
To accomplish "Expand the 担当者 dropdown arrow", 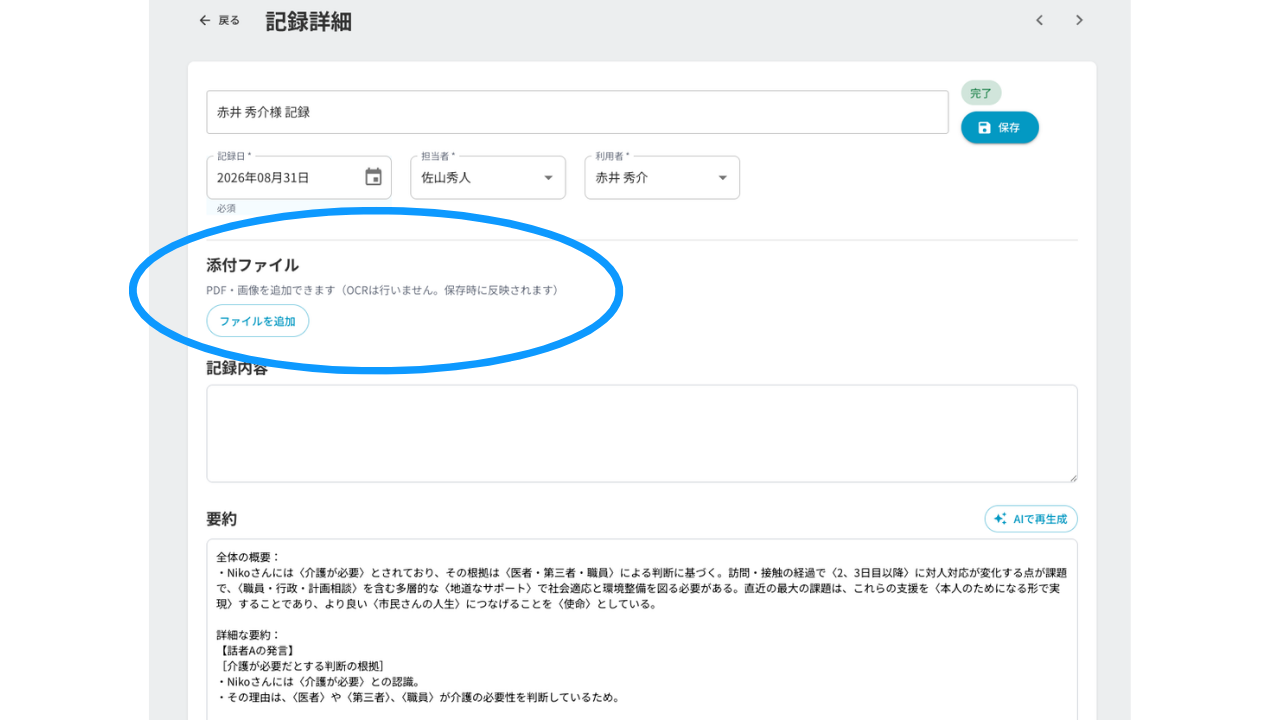I will pyautogui.click(x=548, y=178).
